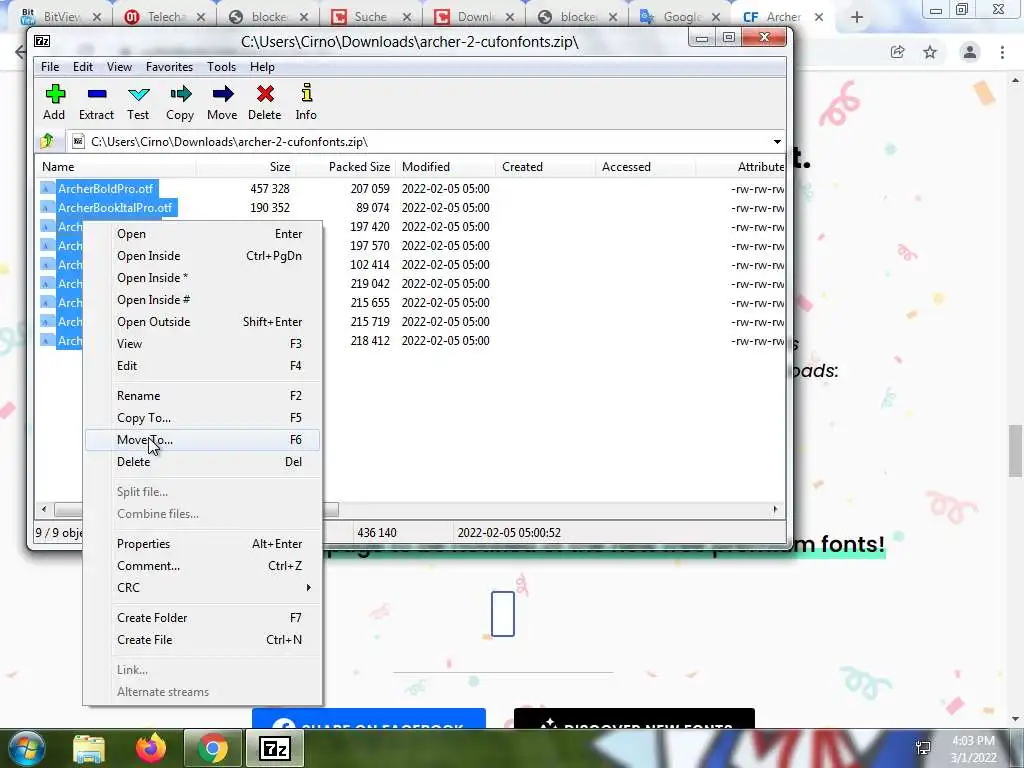The image size is (1024, 768).
Task: Click ArcherBoldPro.otf file icon
Action: click(46, 189)
